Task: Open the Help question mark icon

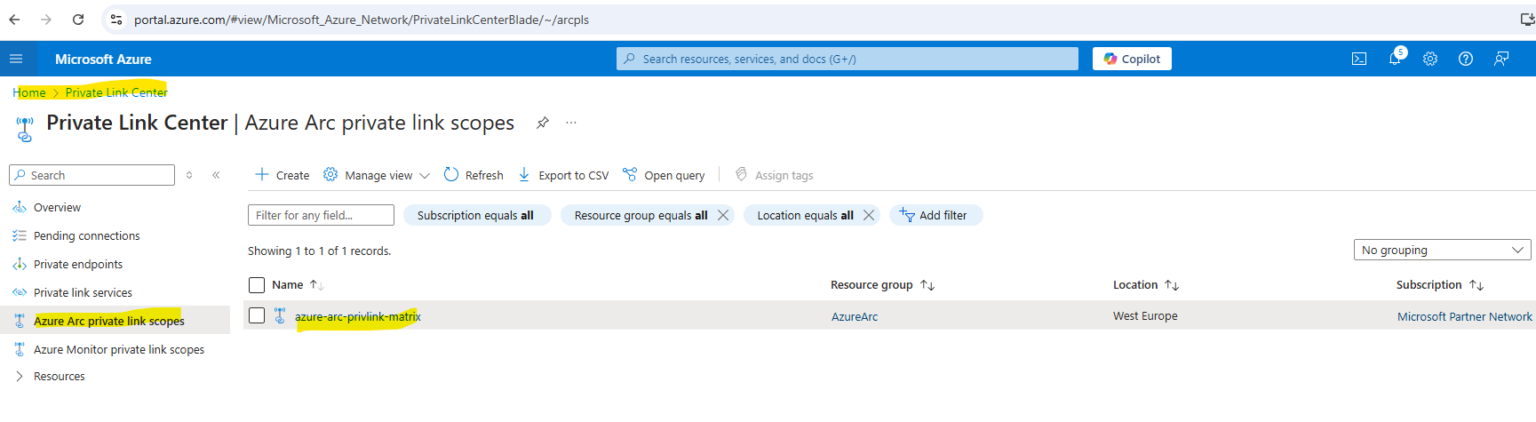Action: [x=1465, y=59]
